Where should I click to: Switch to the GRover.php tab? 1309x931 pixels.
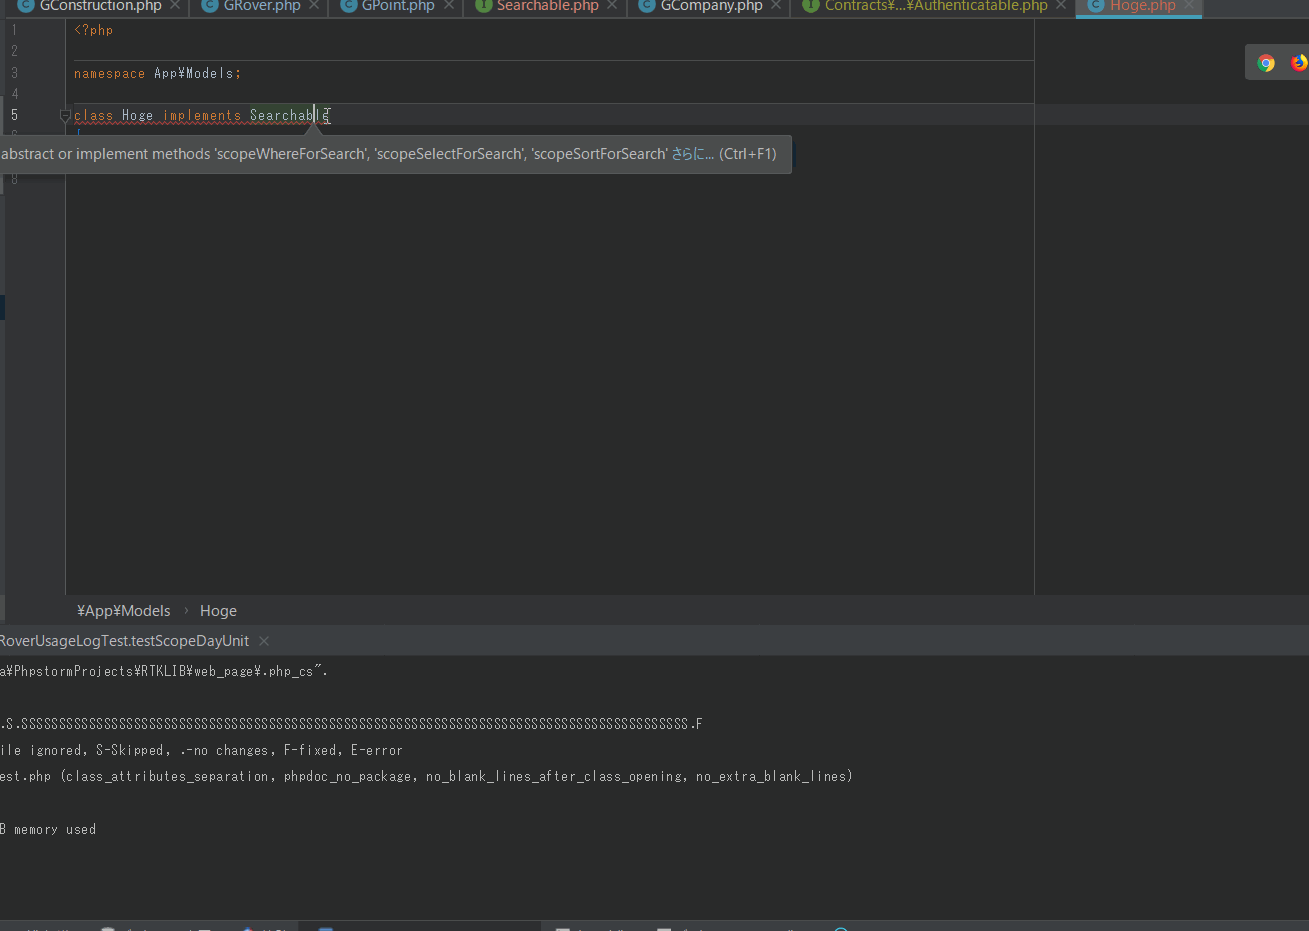262,6
